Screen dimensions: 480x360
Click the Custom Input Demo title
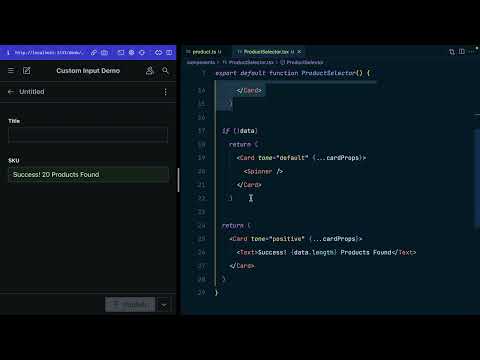coord(88,71)
